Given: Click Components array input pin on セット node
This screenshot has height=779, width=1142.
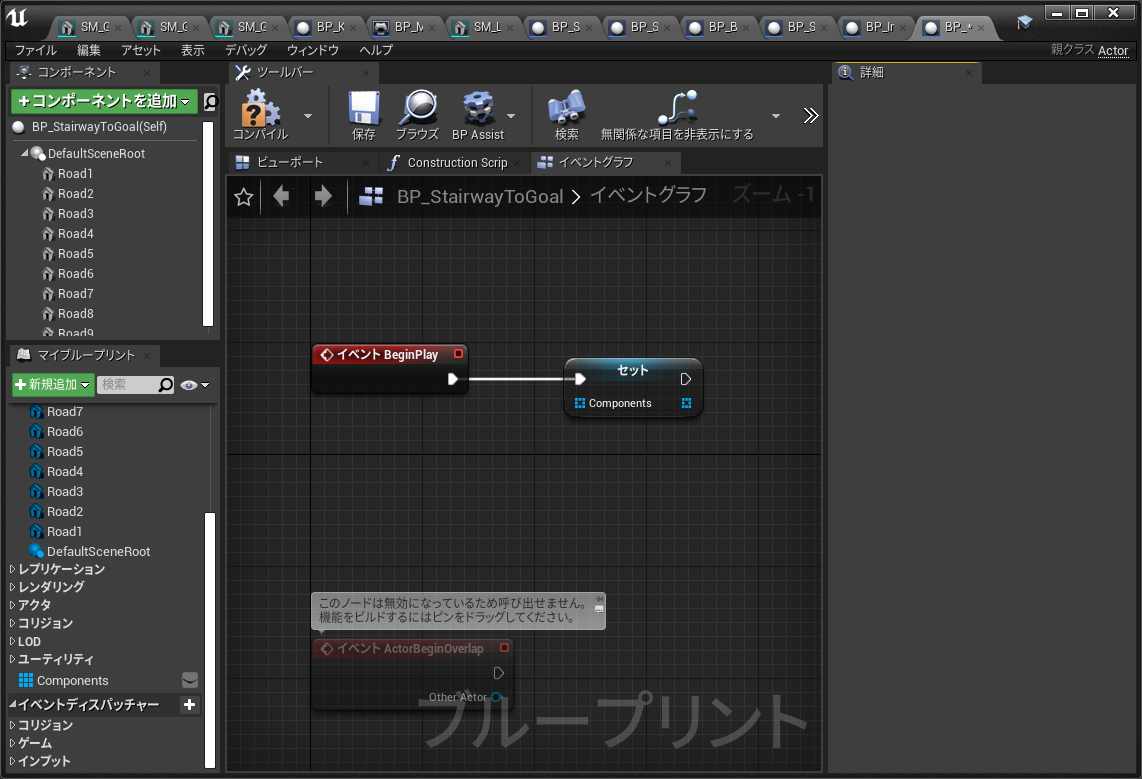Looking at the screenshot, I should click(580, 403).
